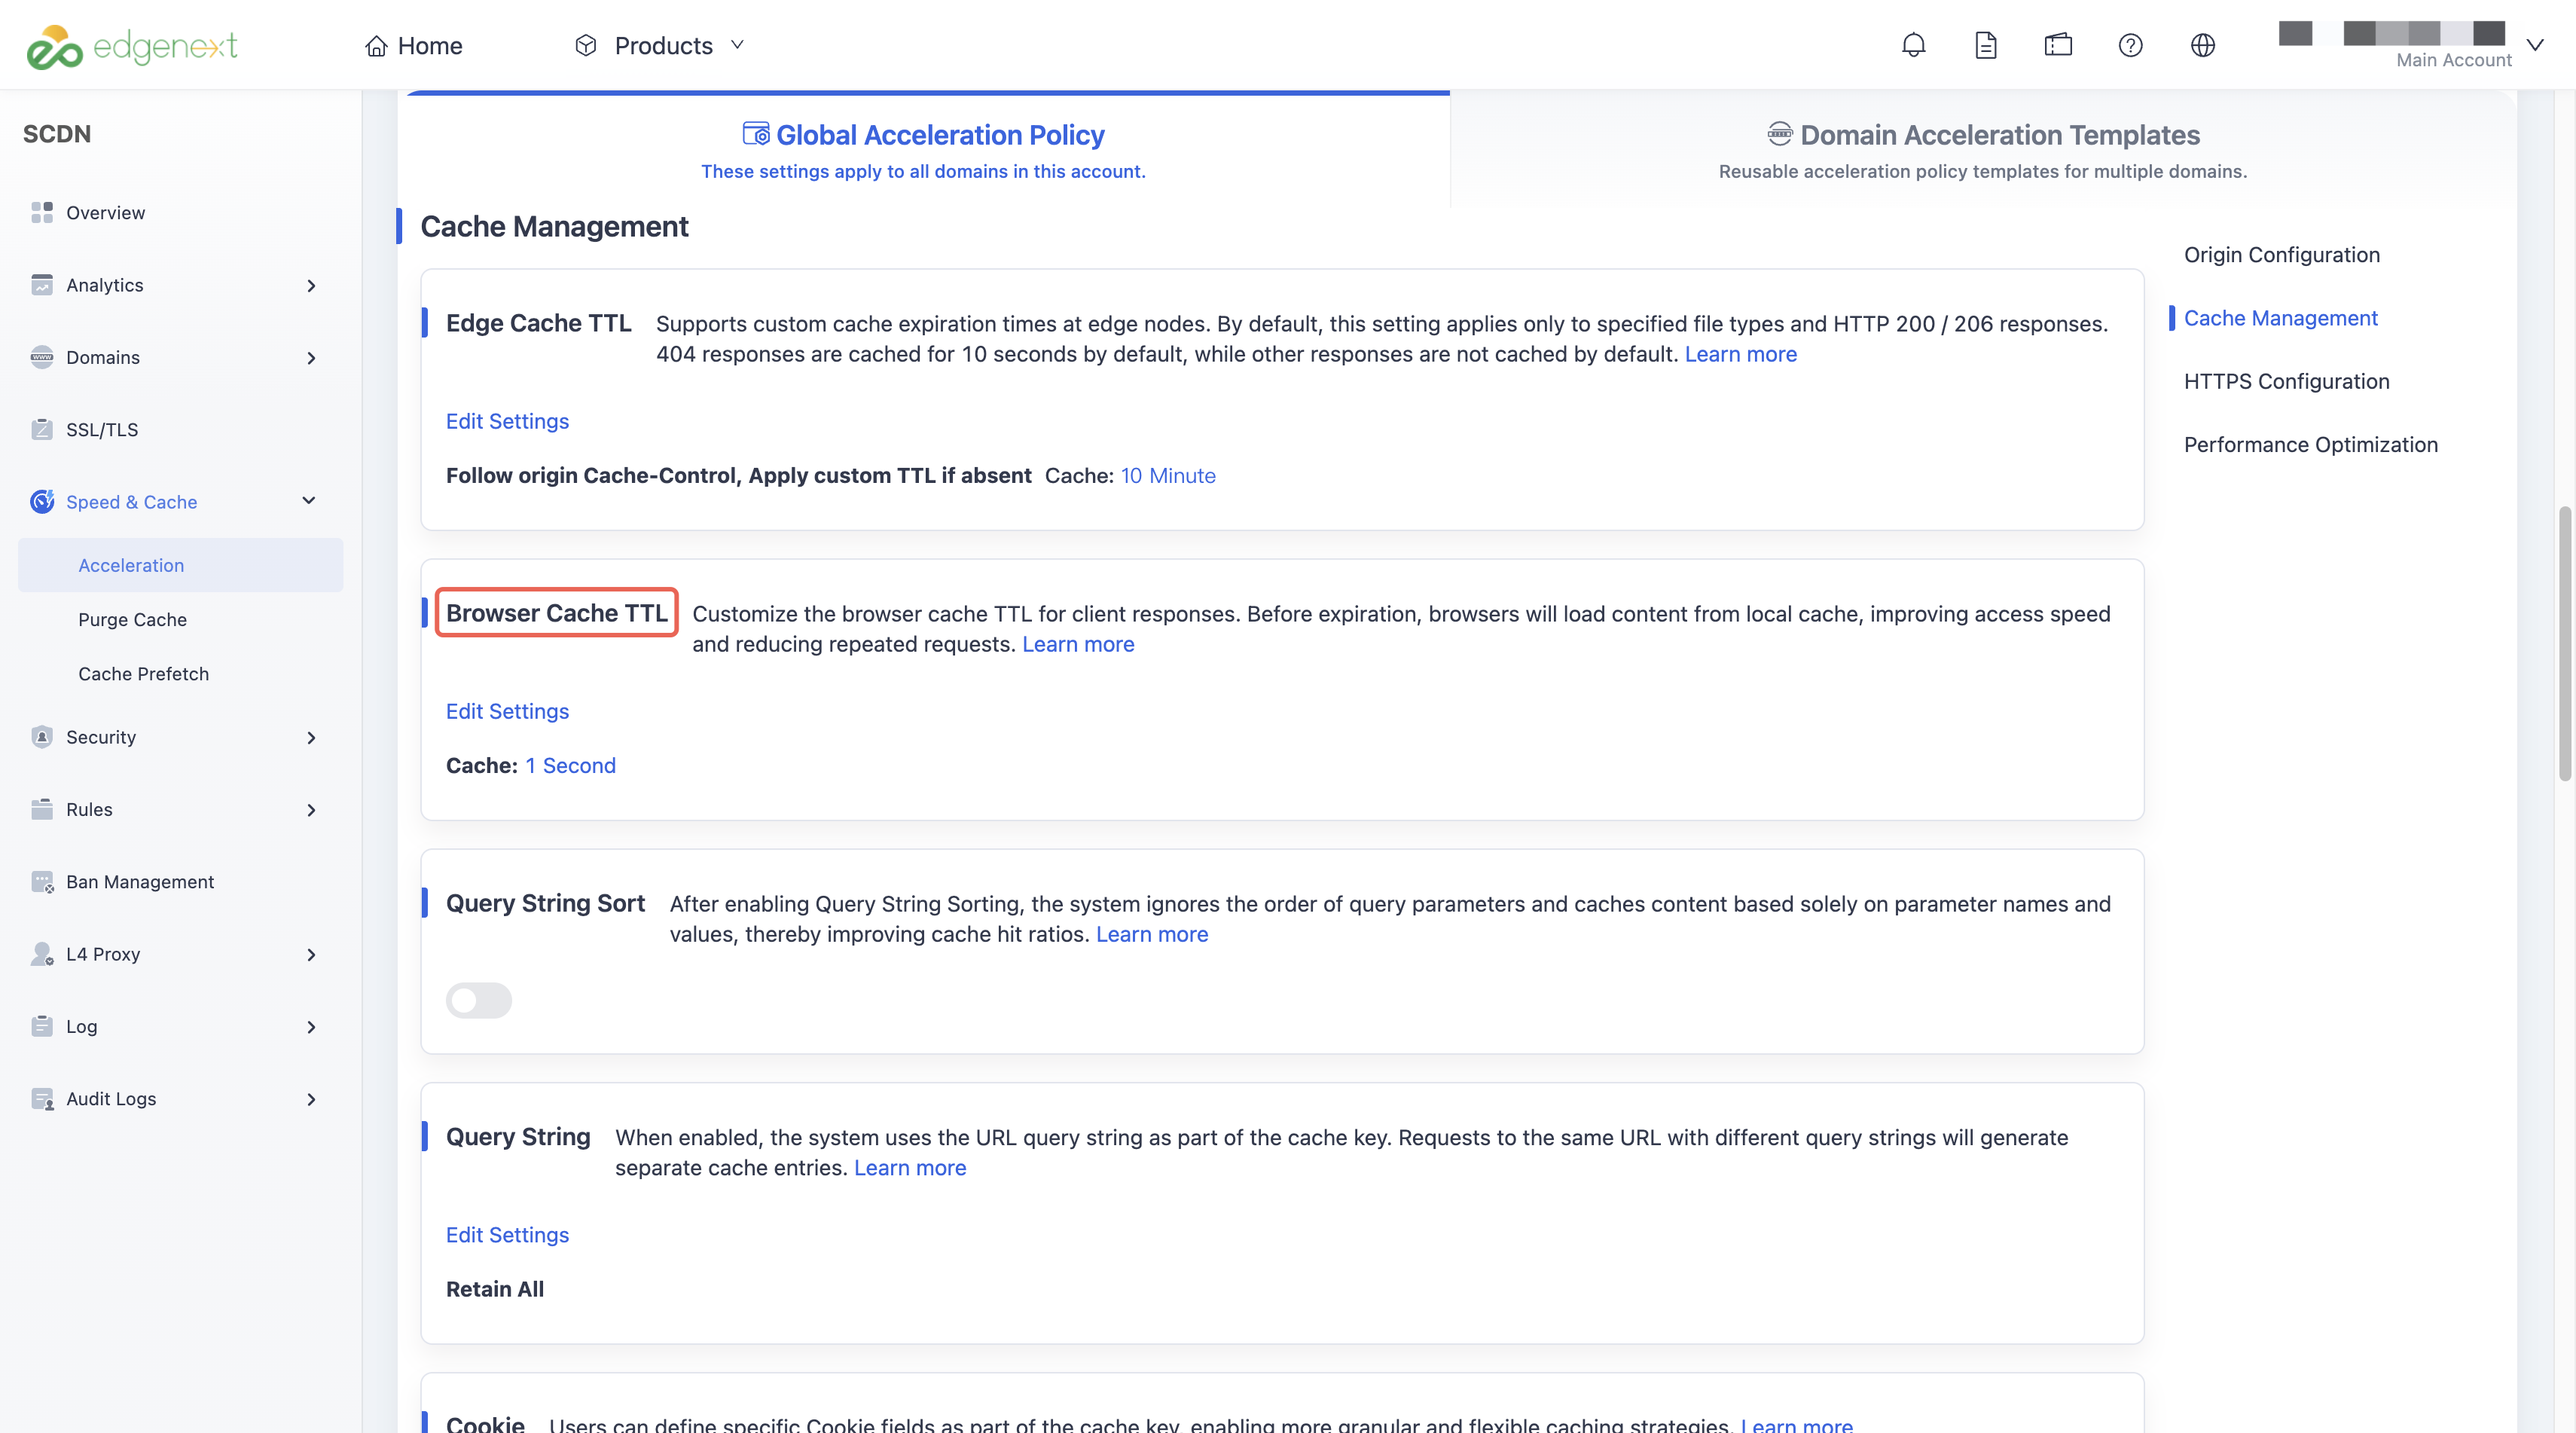This screenshot has height=1433, width=2576.
Task: Open the document icon in header
Action: pos(1985,45)
